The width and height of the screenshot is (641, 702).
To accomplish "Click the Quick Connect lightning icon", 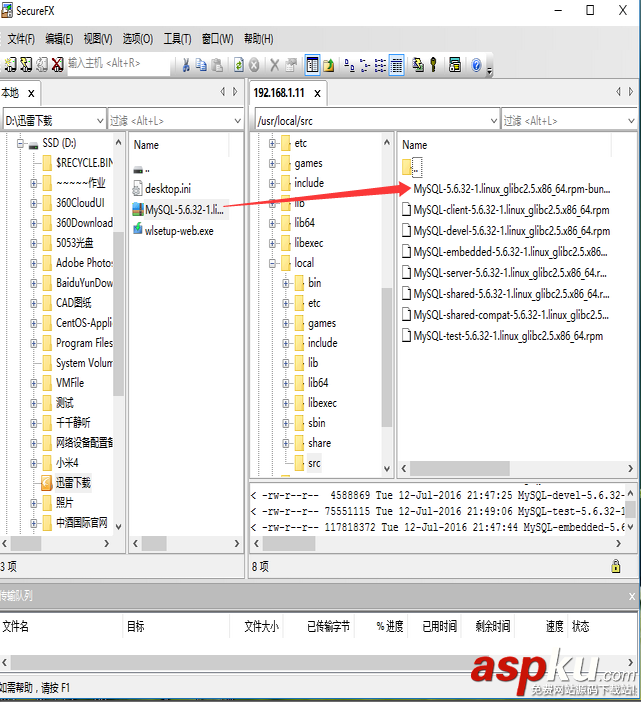I will click(26, 65).
